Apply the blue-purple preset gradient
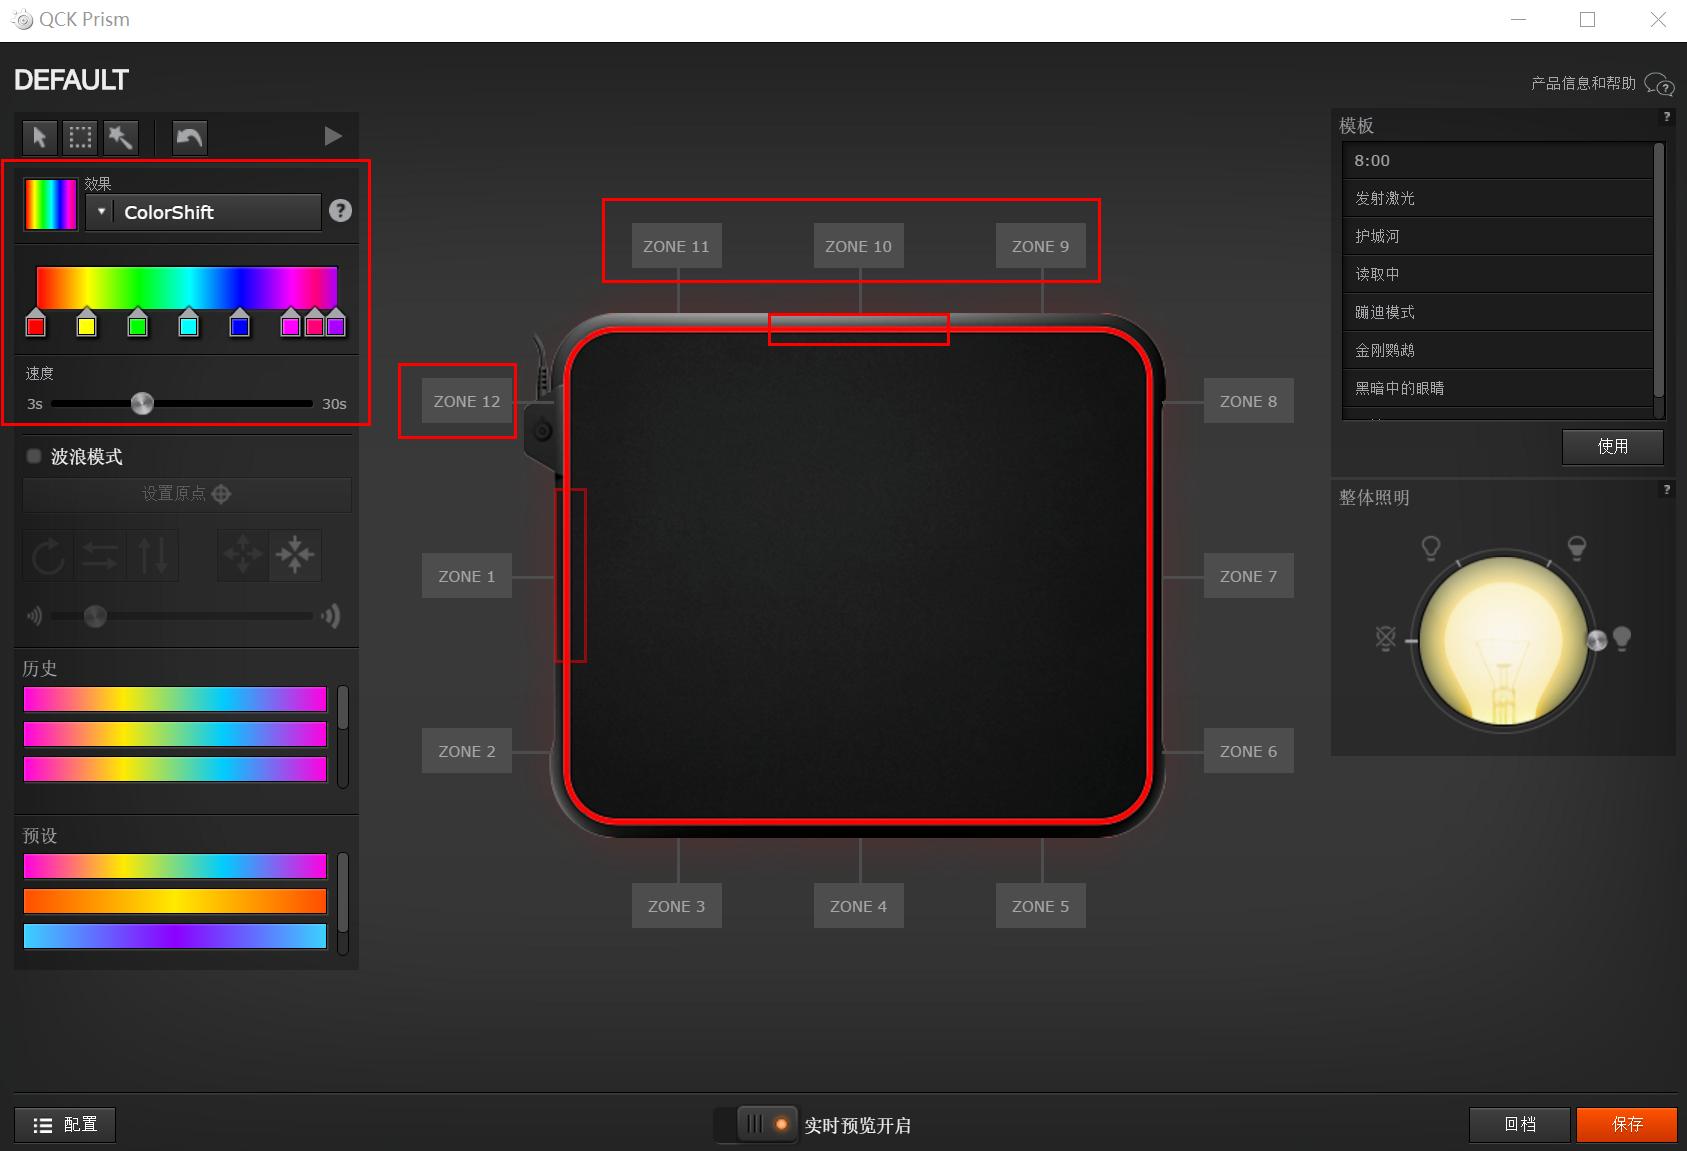Screen dimensions: 1687x1151 coord(175,936)
